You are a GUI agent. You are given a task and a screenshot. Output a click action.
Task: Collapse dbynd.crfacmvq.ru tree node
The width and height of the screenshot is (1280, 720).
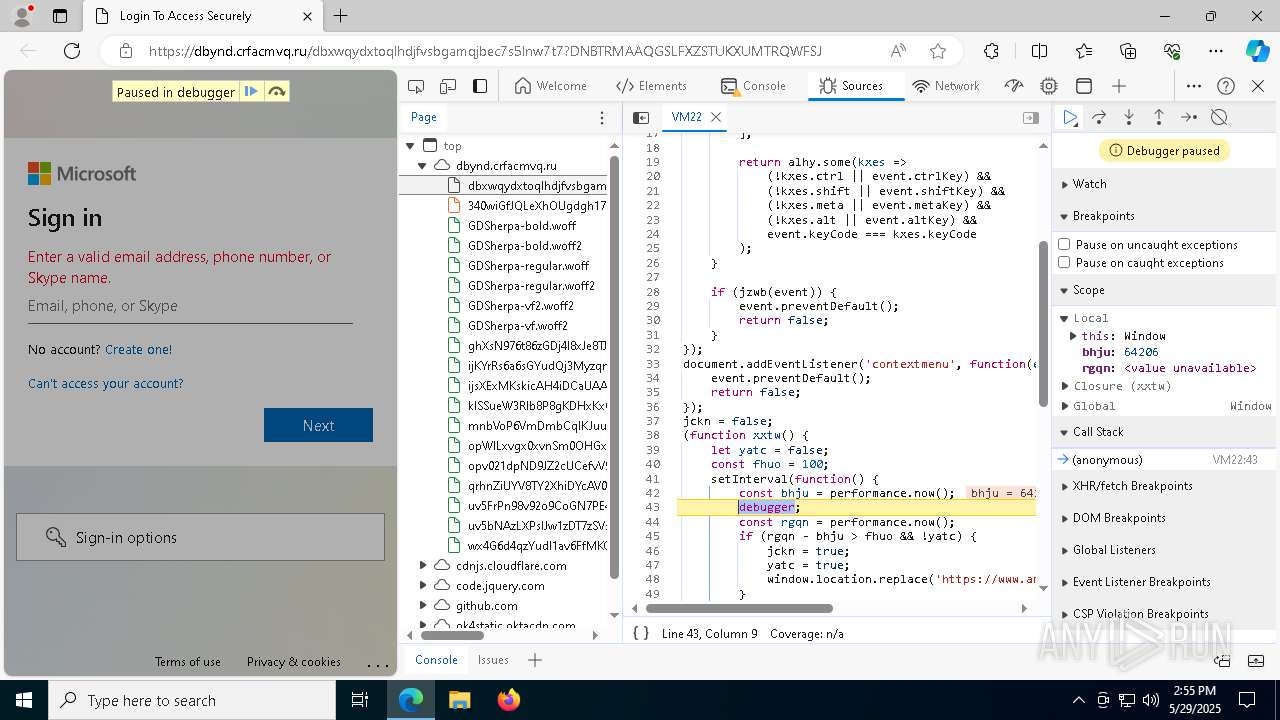[x=423, y=166]
